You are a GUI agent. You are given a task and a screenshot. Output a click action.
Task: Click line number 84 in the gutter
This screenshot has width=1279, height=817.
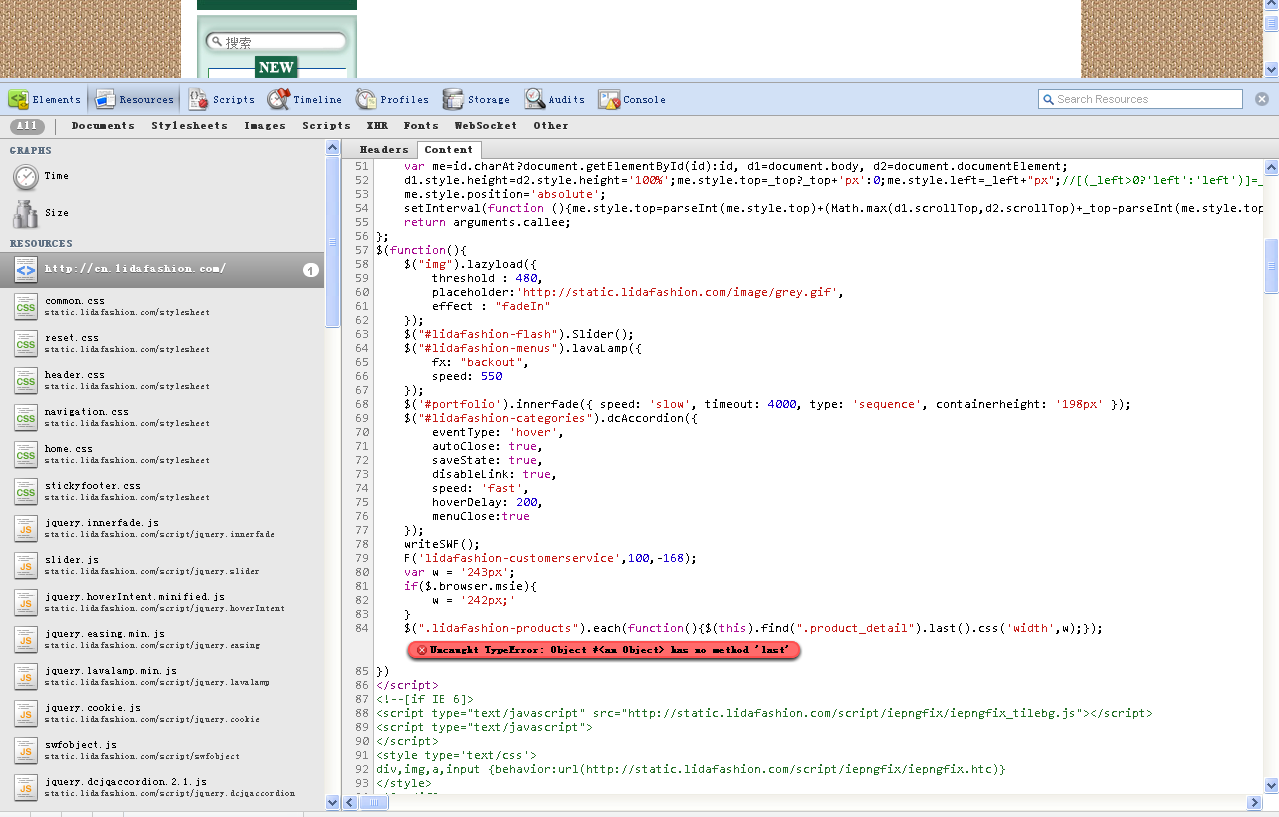point(362,628)
